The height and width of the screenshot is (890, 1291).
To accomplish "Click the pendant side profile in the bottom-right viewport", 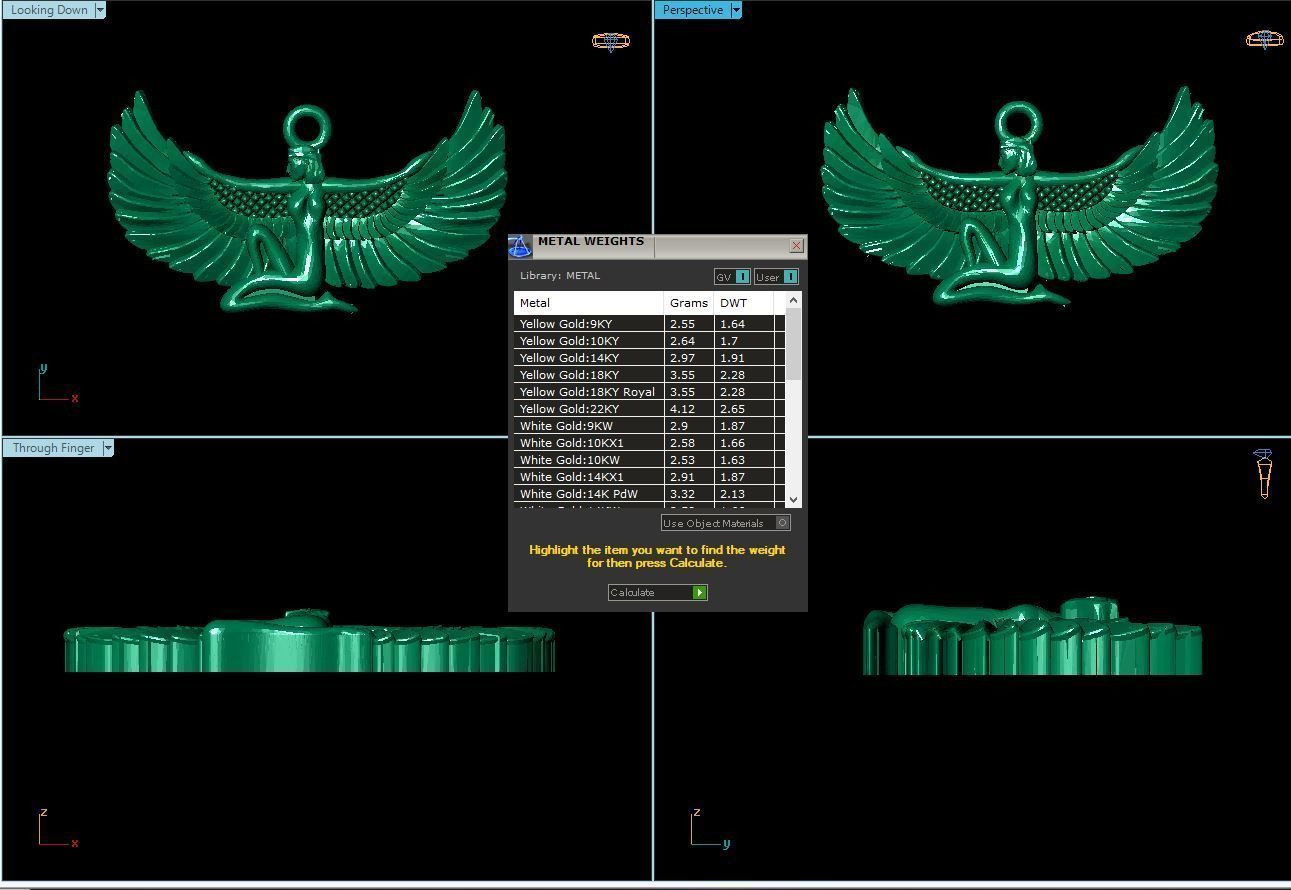I will pyautogui.click(x=1032, y=637).
